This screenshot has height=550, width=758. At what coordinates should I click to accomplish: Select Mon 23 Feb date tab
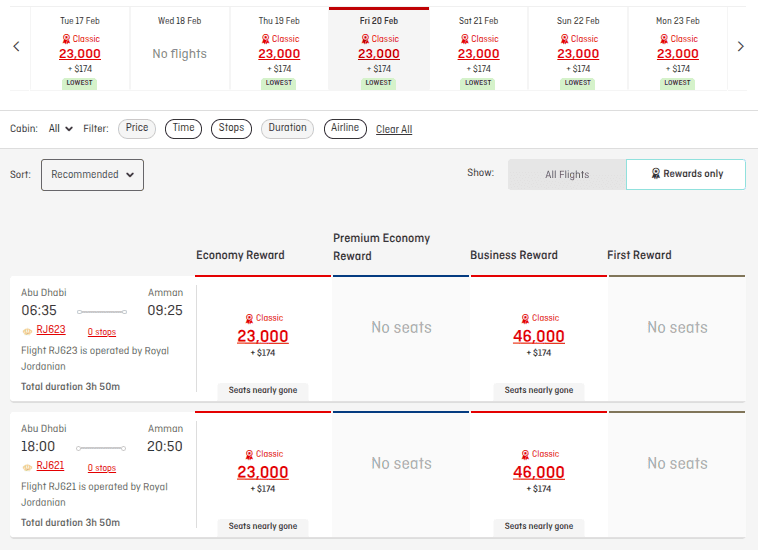(x=677, y=49)
